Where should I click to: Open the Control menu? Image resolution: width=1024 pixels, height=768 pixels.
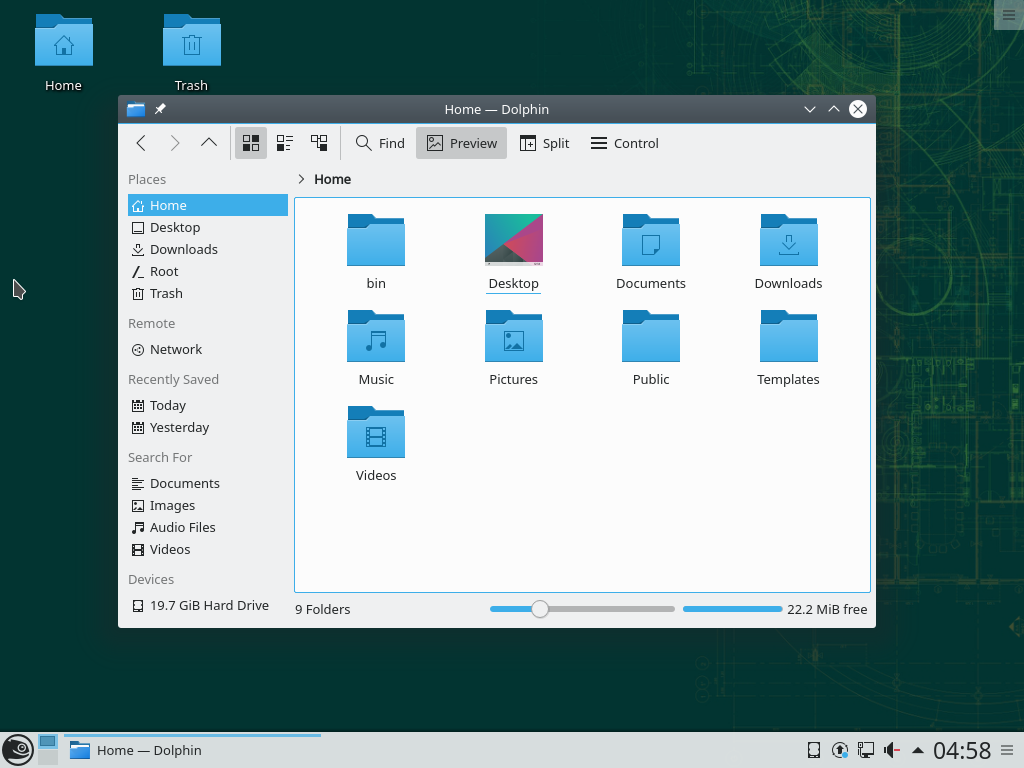click(x=625, y=143)
